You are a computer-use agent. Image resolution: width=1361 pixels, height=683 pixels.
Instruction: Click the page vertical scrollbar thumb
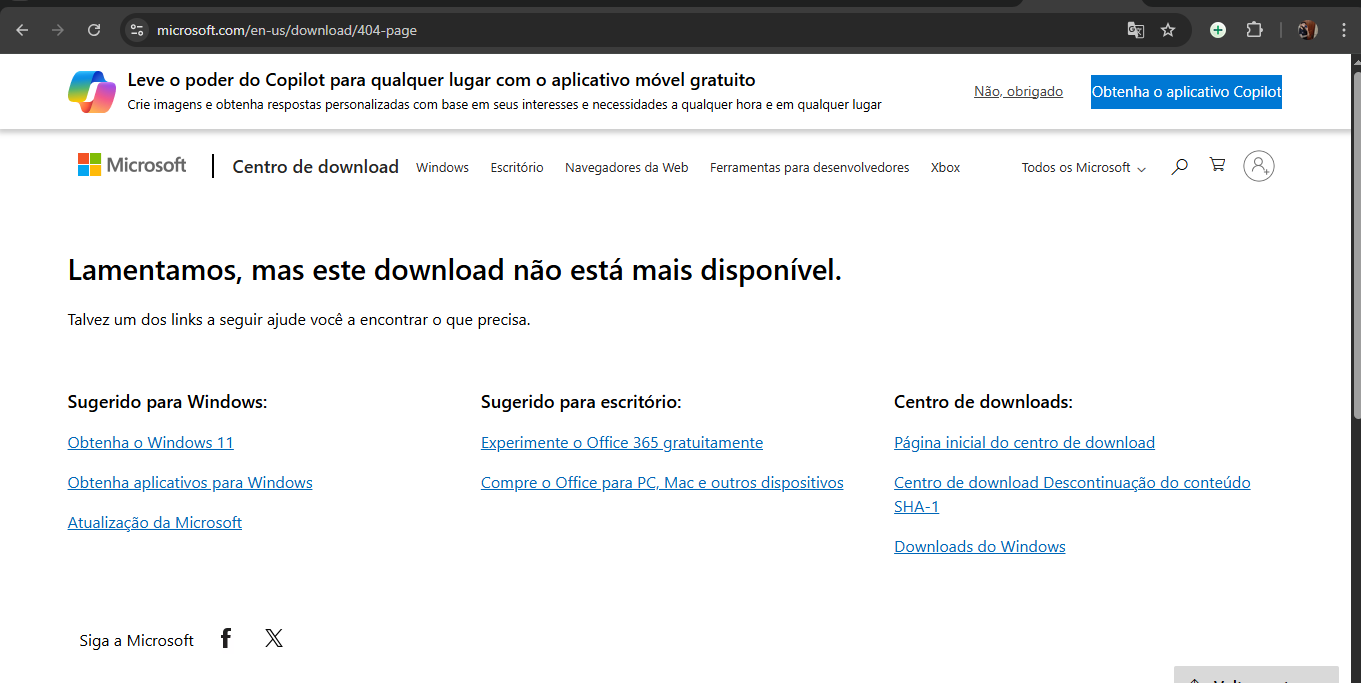[x=1356, y=245]
